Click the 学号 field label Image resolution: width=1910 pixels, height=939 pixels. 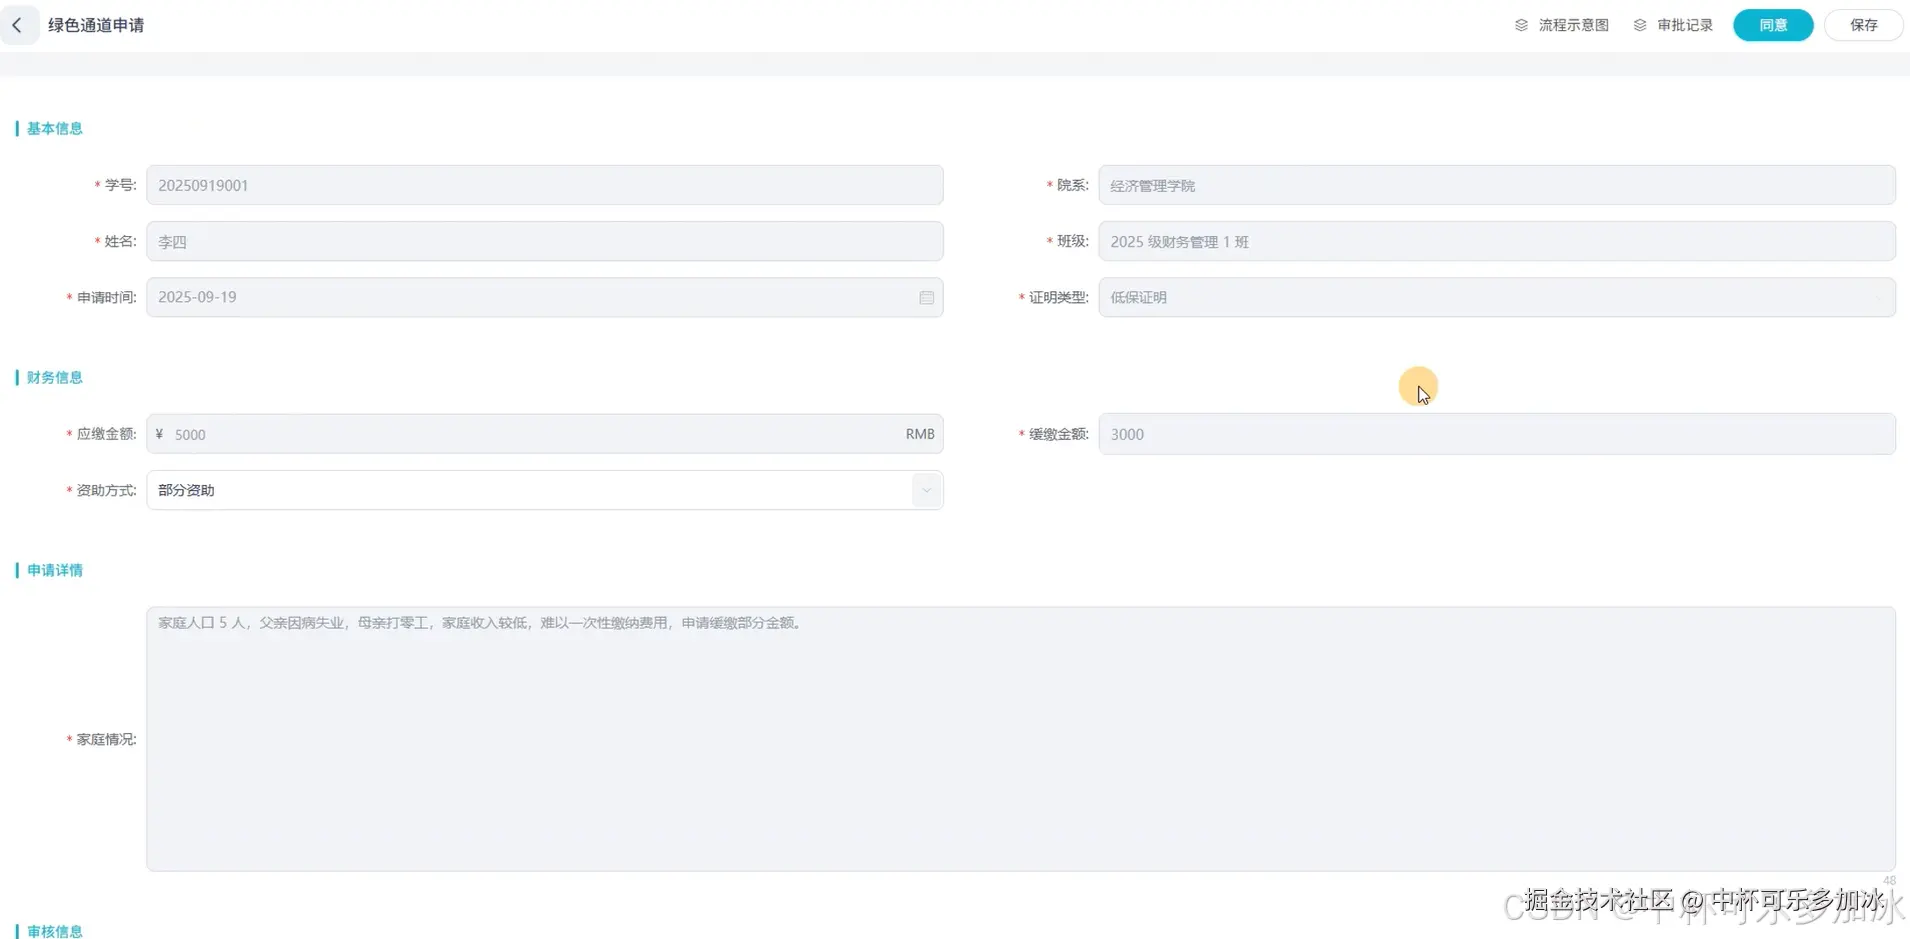click(x=120, y=185)
